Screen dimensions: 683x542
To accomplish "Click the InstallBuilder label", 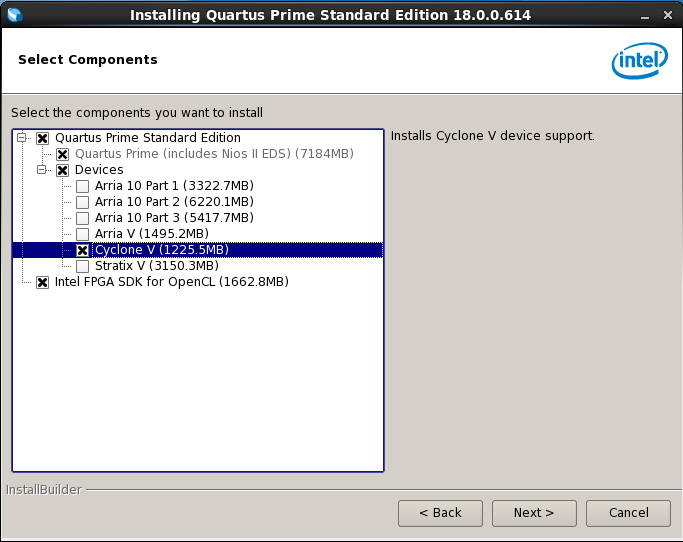I will click(x=44, y=490).
